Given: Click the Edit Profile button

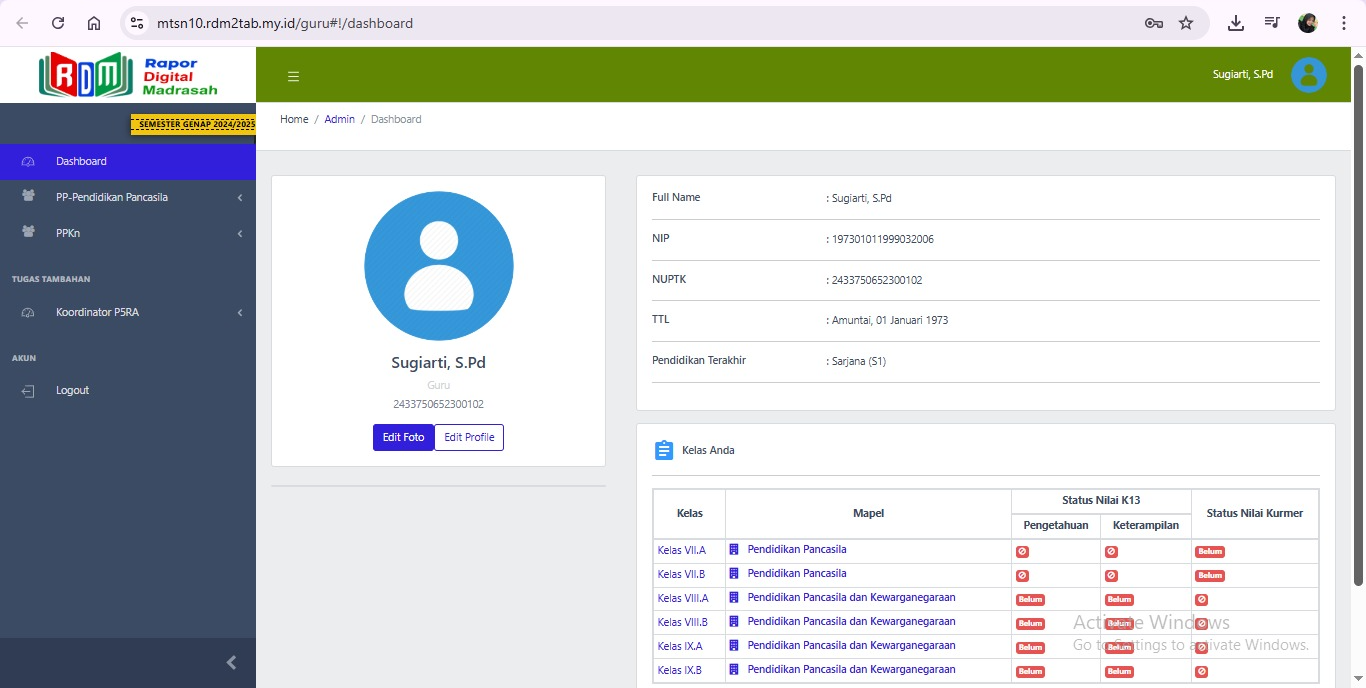Looking at the screenshot, I should click(x=469, y=437).
